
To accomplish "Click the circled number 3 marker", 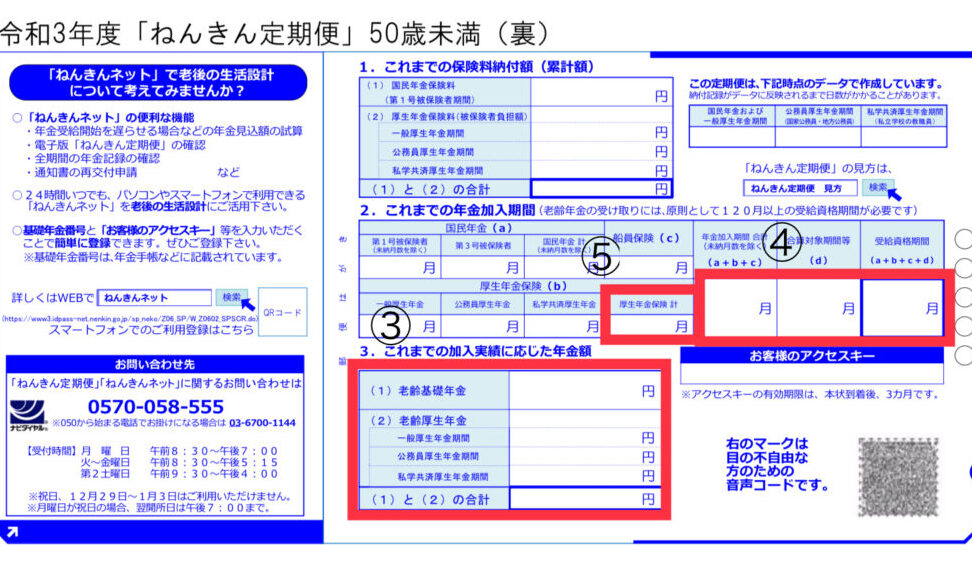I will tap(392, 324).
